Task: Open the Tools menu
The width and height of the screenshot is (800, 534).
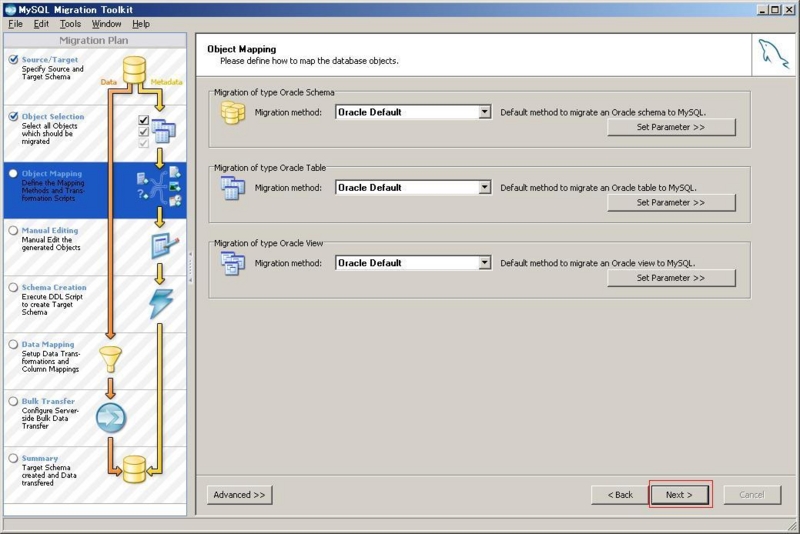Action: pos(70,24)
